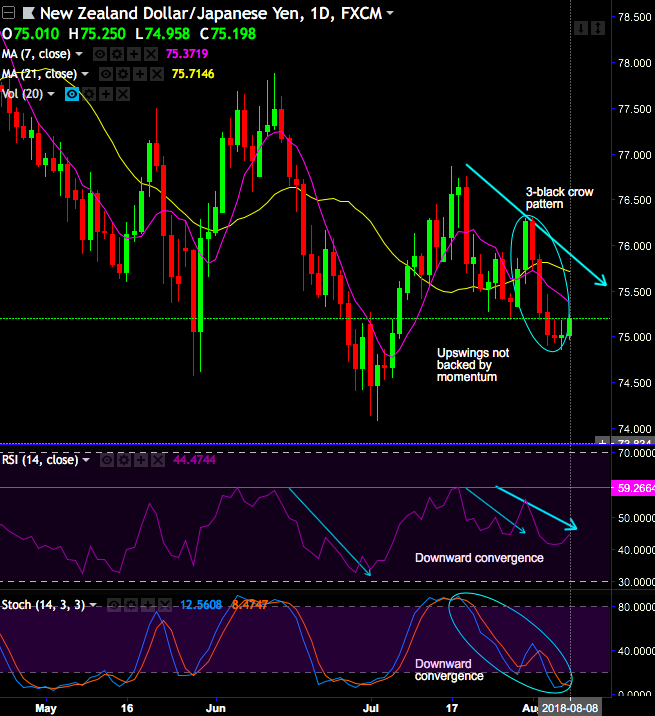655x716 pixels.
Task: Expand RSI (14, close) dropdown arrow
Action: coord(87,460)
